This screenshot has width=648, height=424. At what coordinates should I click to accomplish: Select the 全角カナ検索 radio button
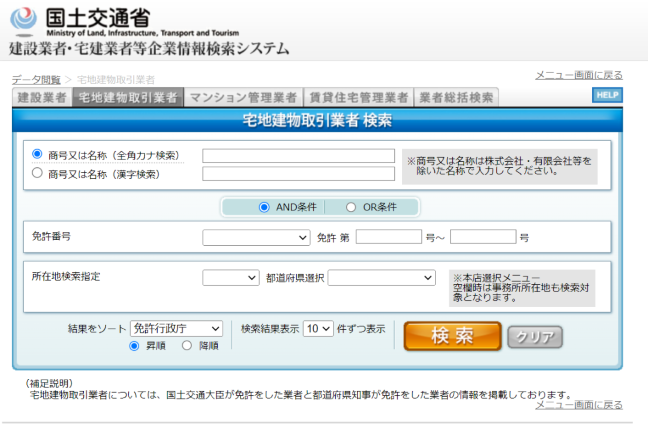38,155
